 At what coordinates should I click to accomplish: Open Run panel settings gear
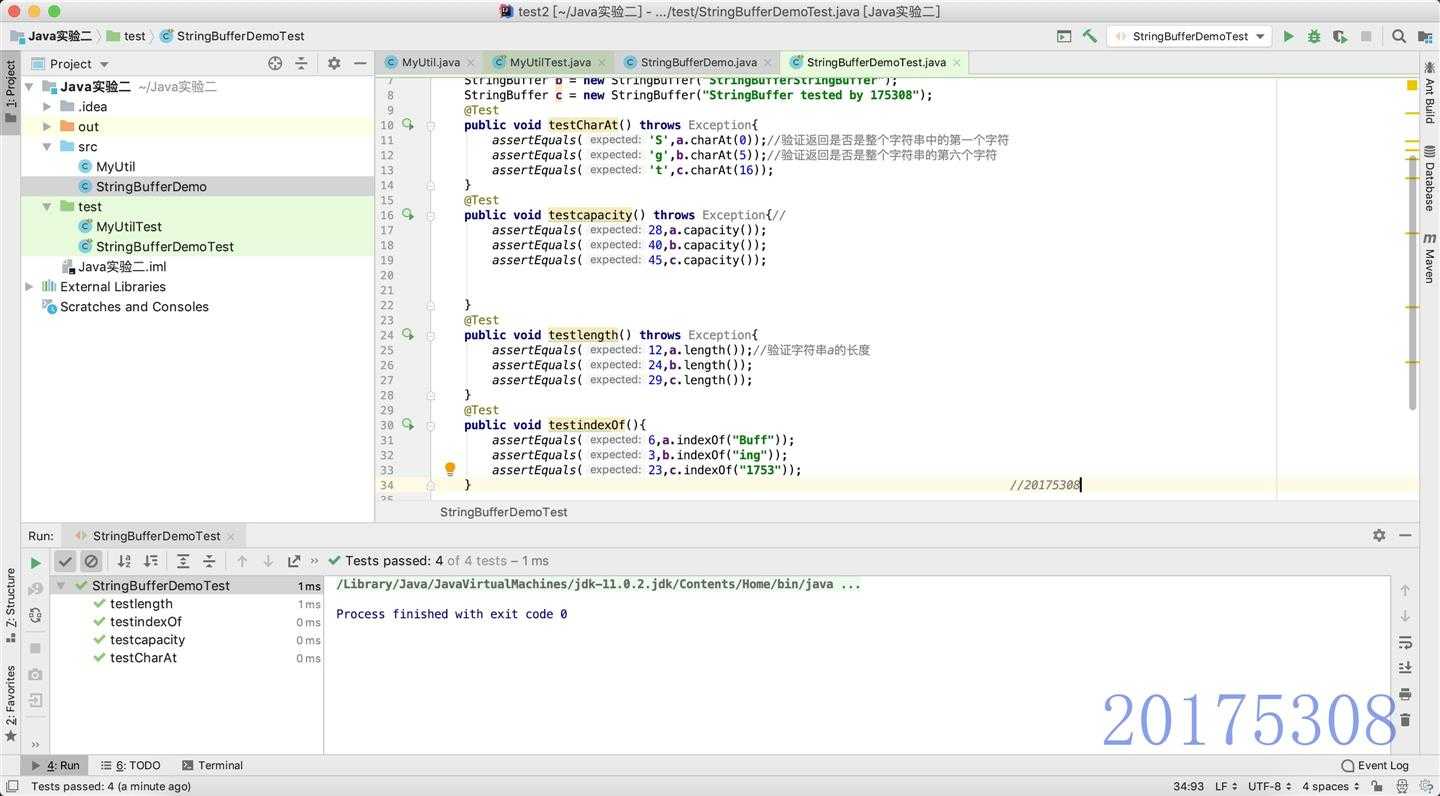(x=1379, y=535)
